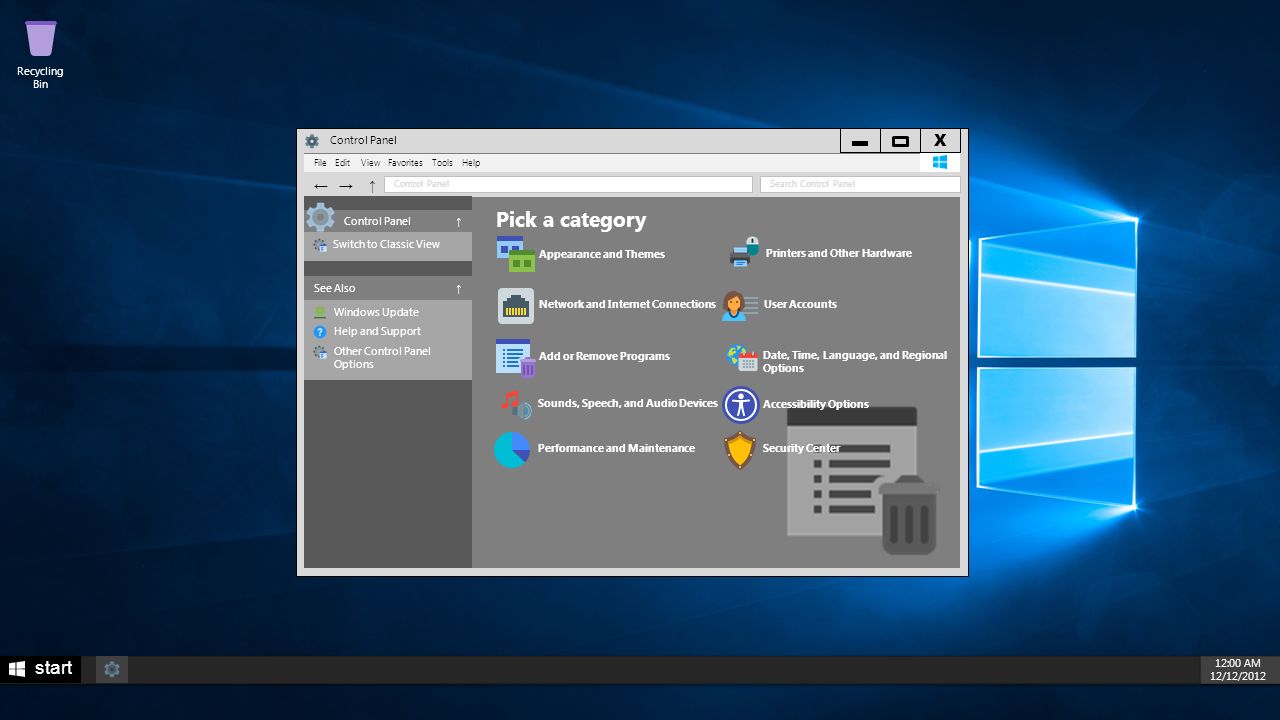1280x720 pixels.
Task: Open the Windows Update link
Action: 376,312
